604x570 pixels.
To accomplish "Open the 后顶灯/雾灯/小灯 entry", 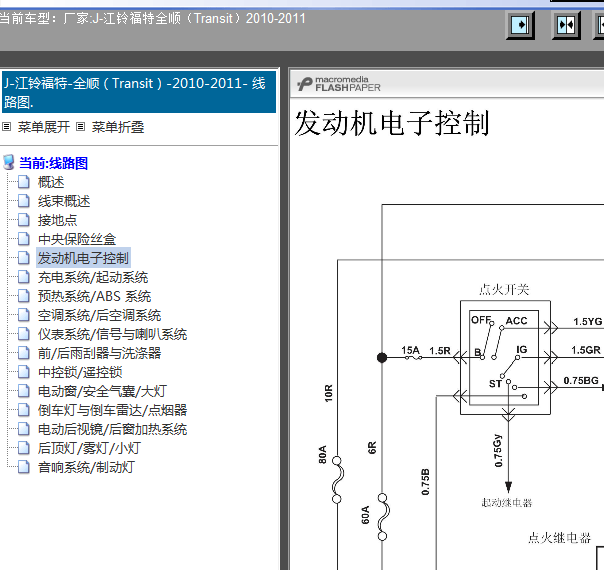I will pos(89,448).
